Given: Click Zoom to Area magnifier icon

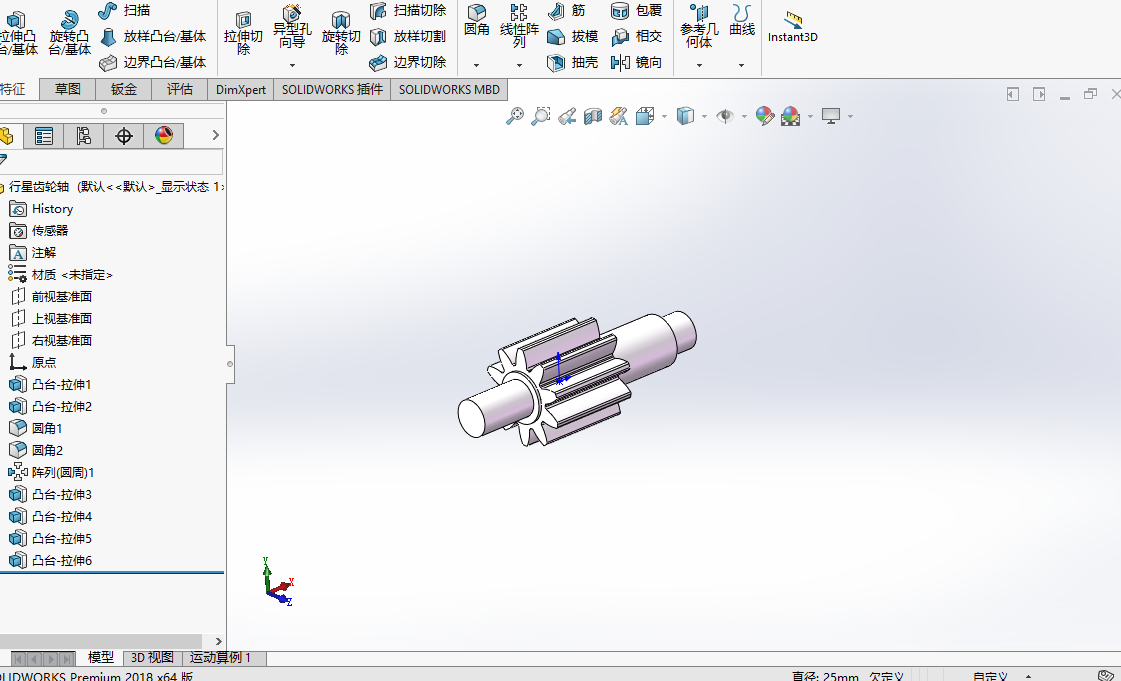Looking at the screenshot, I should point(540,116).
